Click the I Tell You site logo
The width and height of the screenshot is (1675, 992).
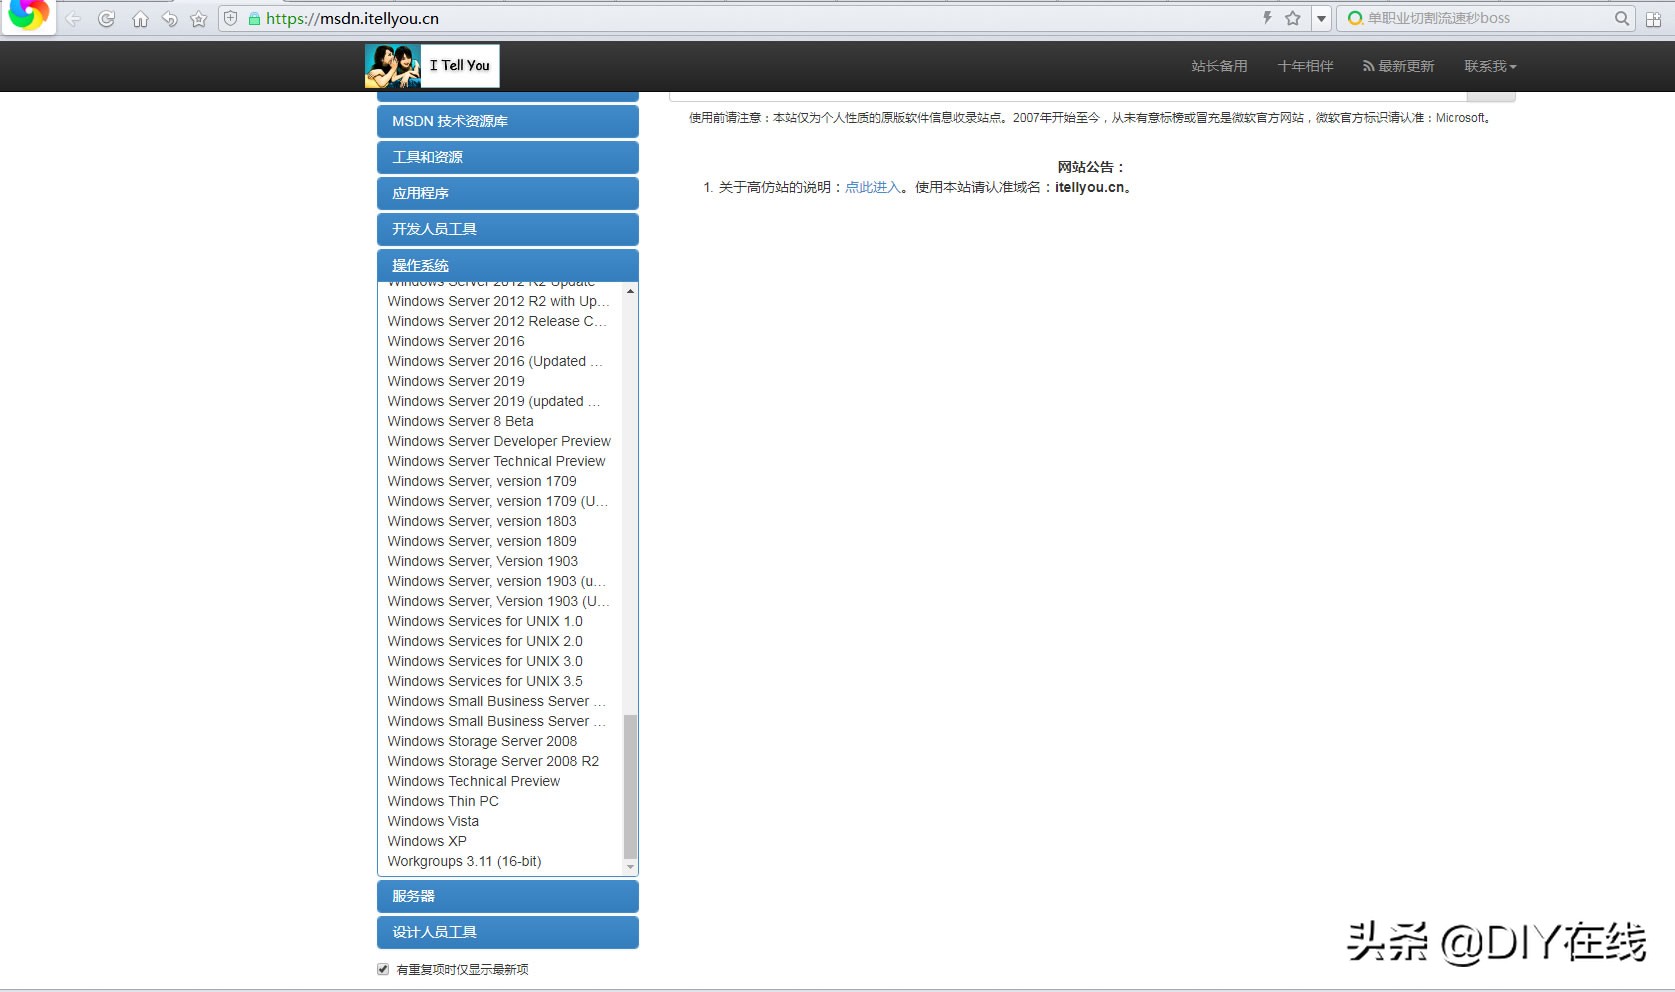(x=431, y=65)
